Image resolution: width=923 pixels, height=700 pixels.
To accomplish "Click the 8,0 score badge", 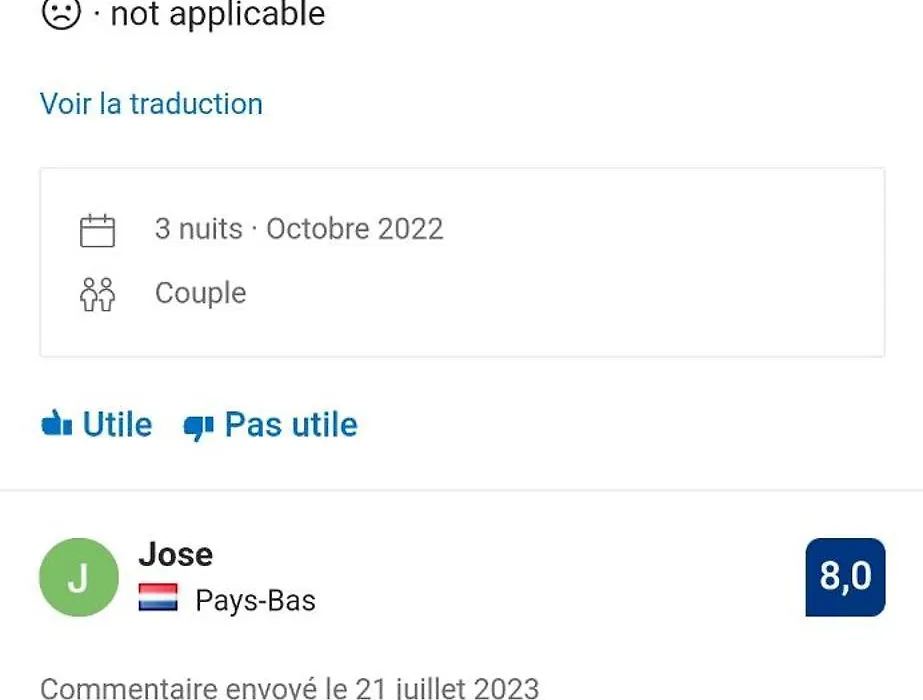I will pyautogui.click(x=845, y=577).
